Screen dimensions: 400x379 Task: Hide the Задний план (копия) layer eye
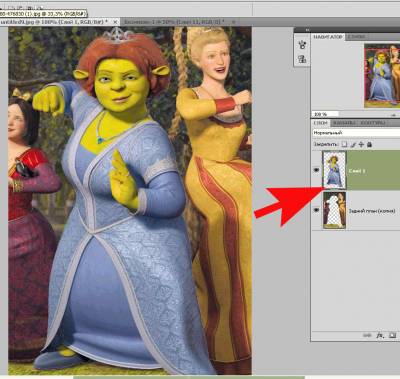click(316, 210)
